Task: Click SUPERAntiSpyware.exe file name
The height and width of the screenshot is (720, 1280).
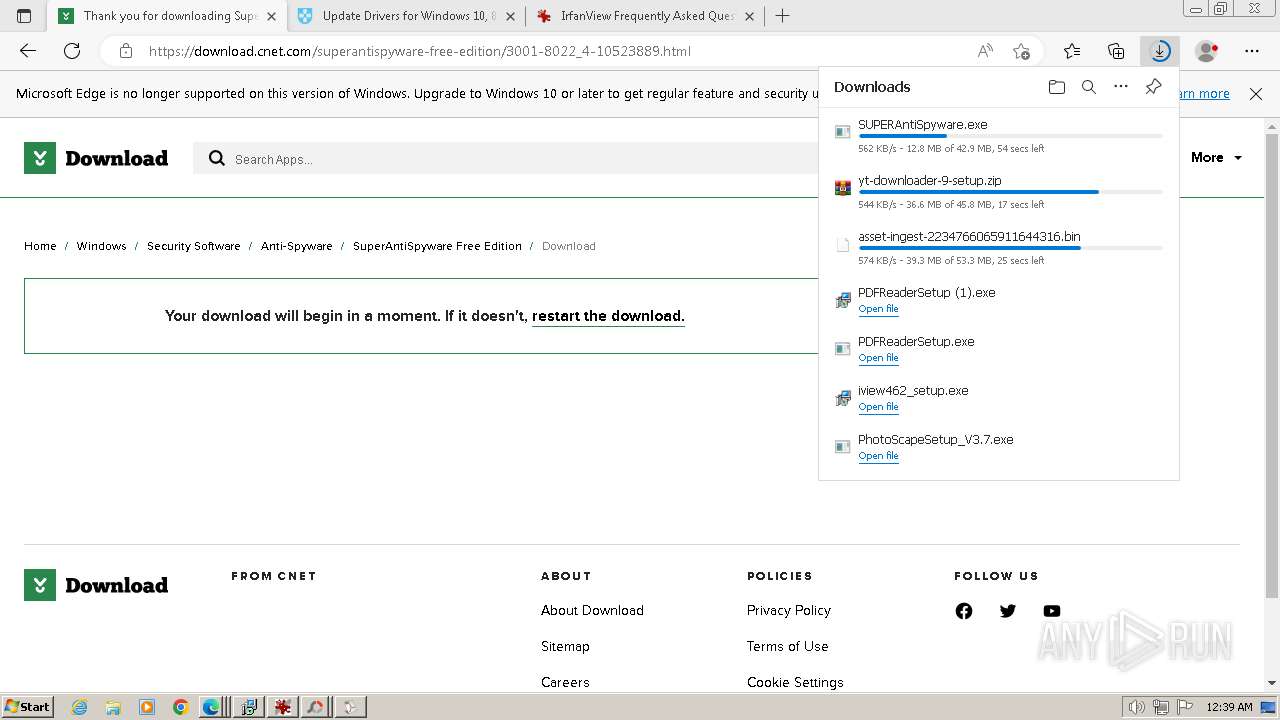Action: pos(923,125)
